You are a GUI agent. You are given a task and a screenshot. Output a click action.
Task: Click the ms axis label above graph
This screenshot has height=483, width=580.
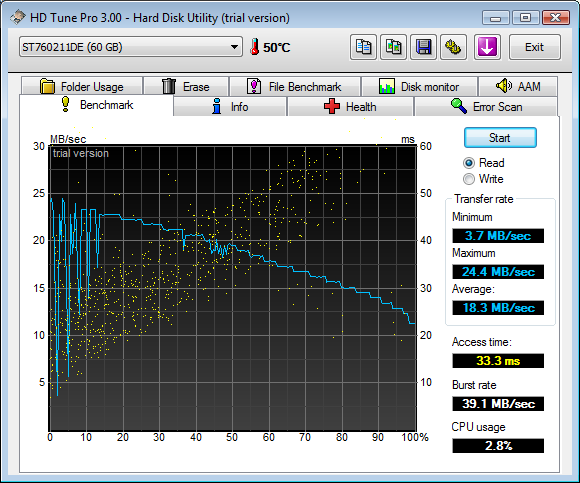tap(408, 139)
